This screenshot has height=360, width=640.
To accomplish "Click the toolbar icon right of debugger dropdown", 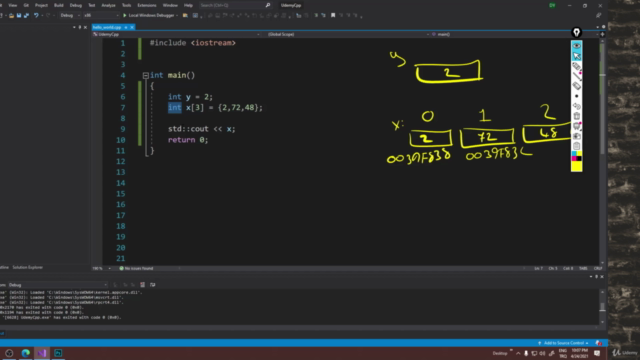I will coord(185,16).
